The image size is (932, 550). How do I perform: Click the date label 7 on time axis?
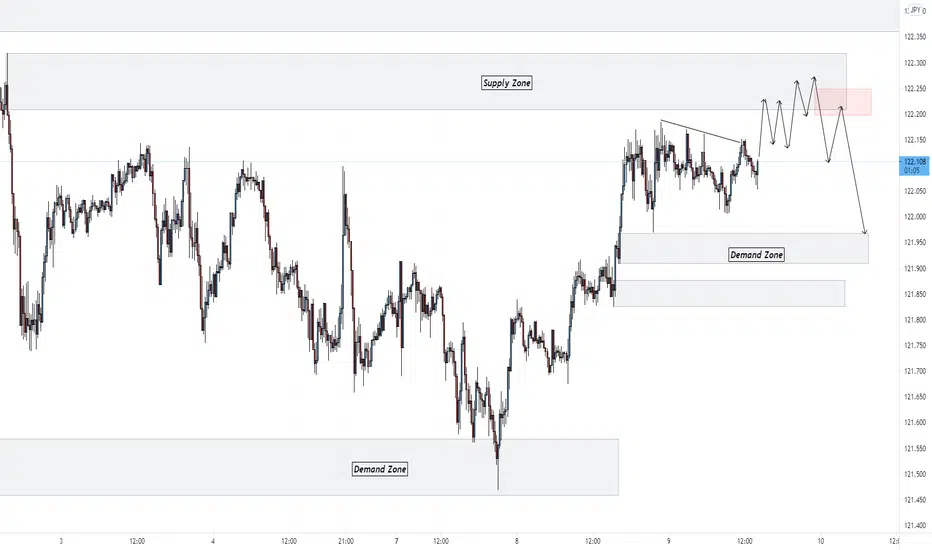396,541
